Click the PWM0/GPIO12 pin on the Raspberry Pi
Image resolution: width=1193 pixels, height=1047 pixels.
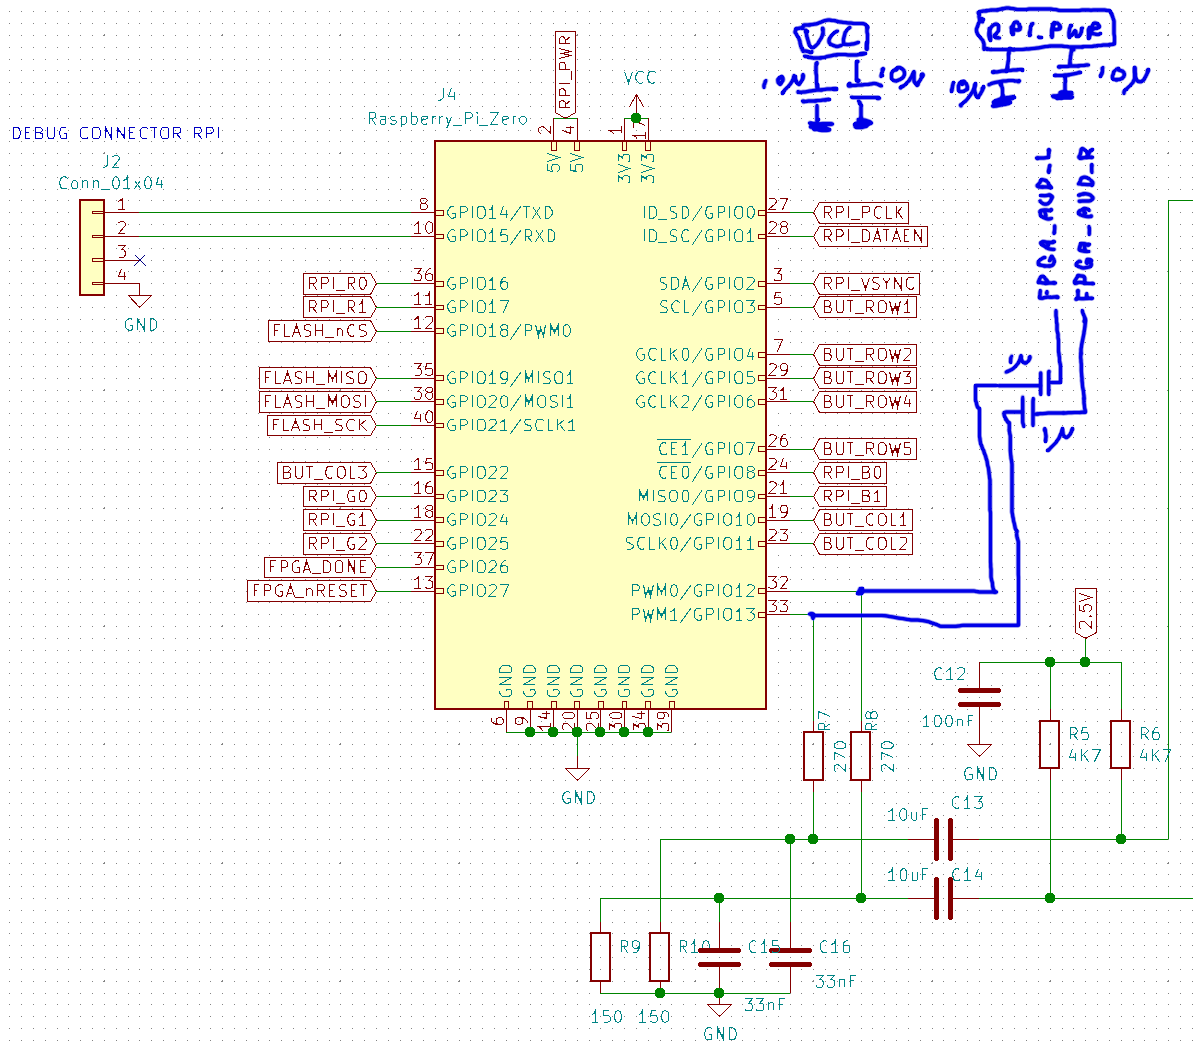(693, 591)
